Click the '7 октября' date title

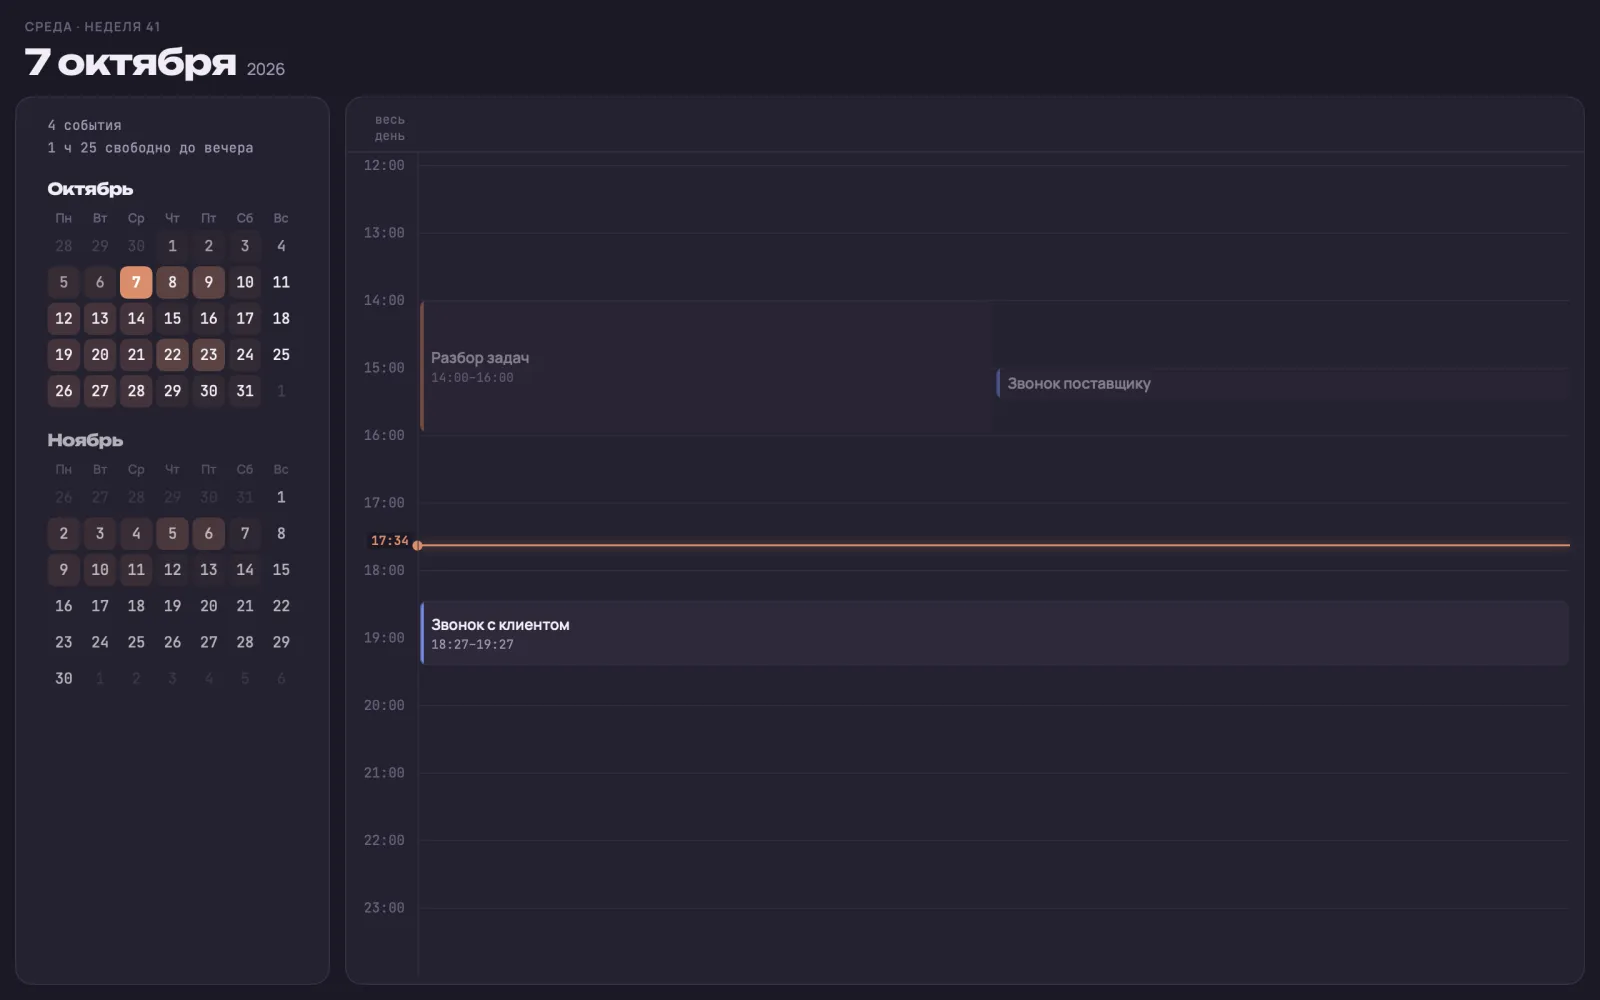[x=130, y=62]
